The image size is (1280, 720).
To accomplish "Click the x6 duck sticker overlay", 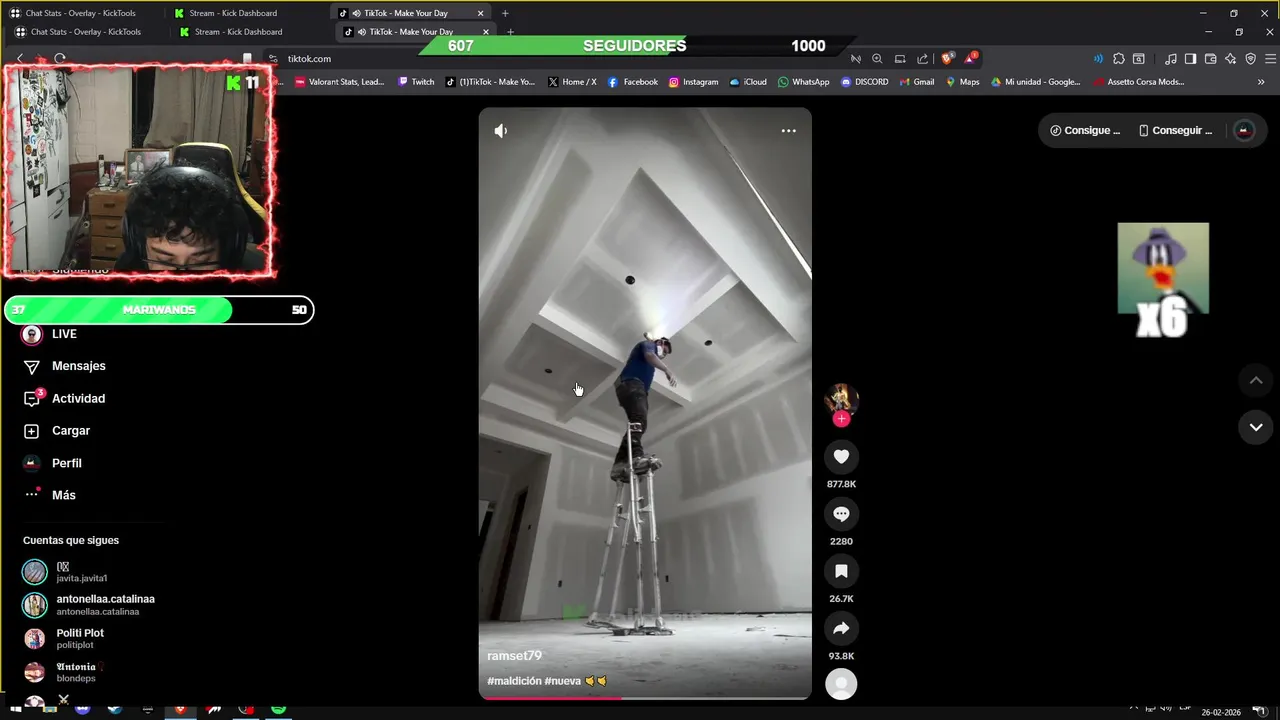I will (1163, 280).
